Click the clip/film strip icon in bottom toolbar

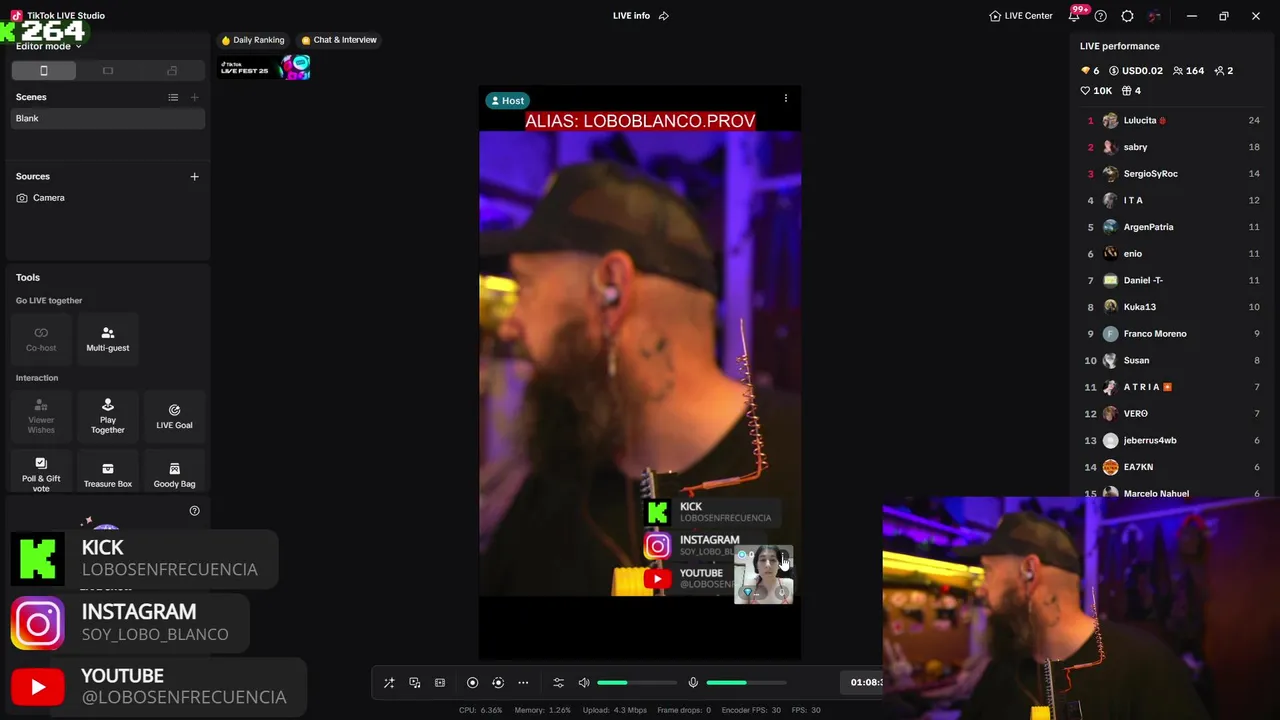tap(440, 683)
